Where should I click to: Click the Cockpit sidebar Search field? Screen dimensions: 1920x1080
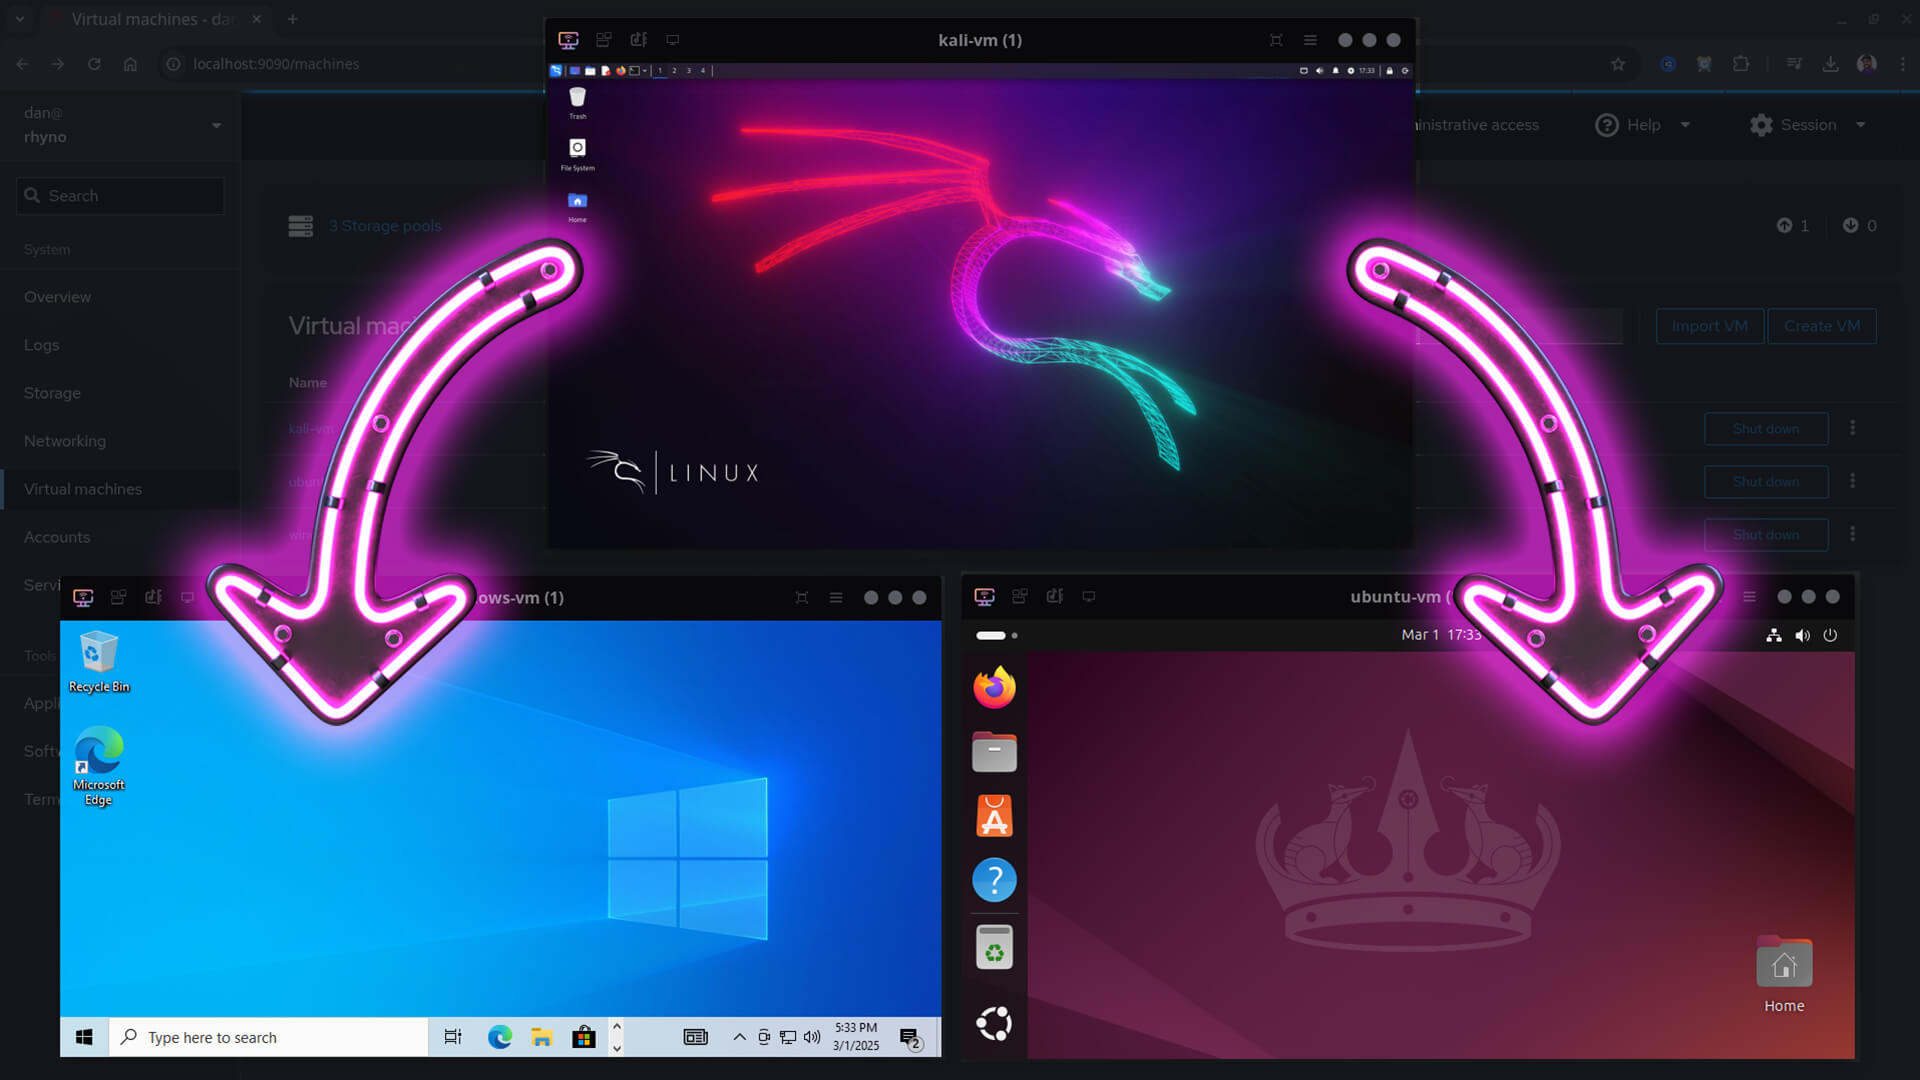point(120,196)
